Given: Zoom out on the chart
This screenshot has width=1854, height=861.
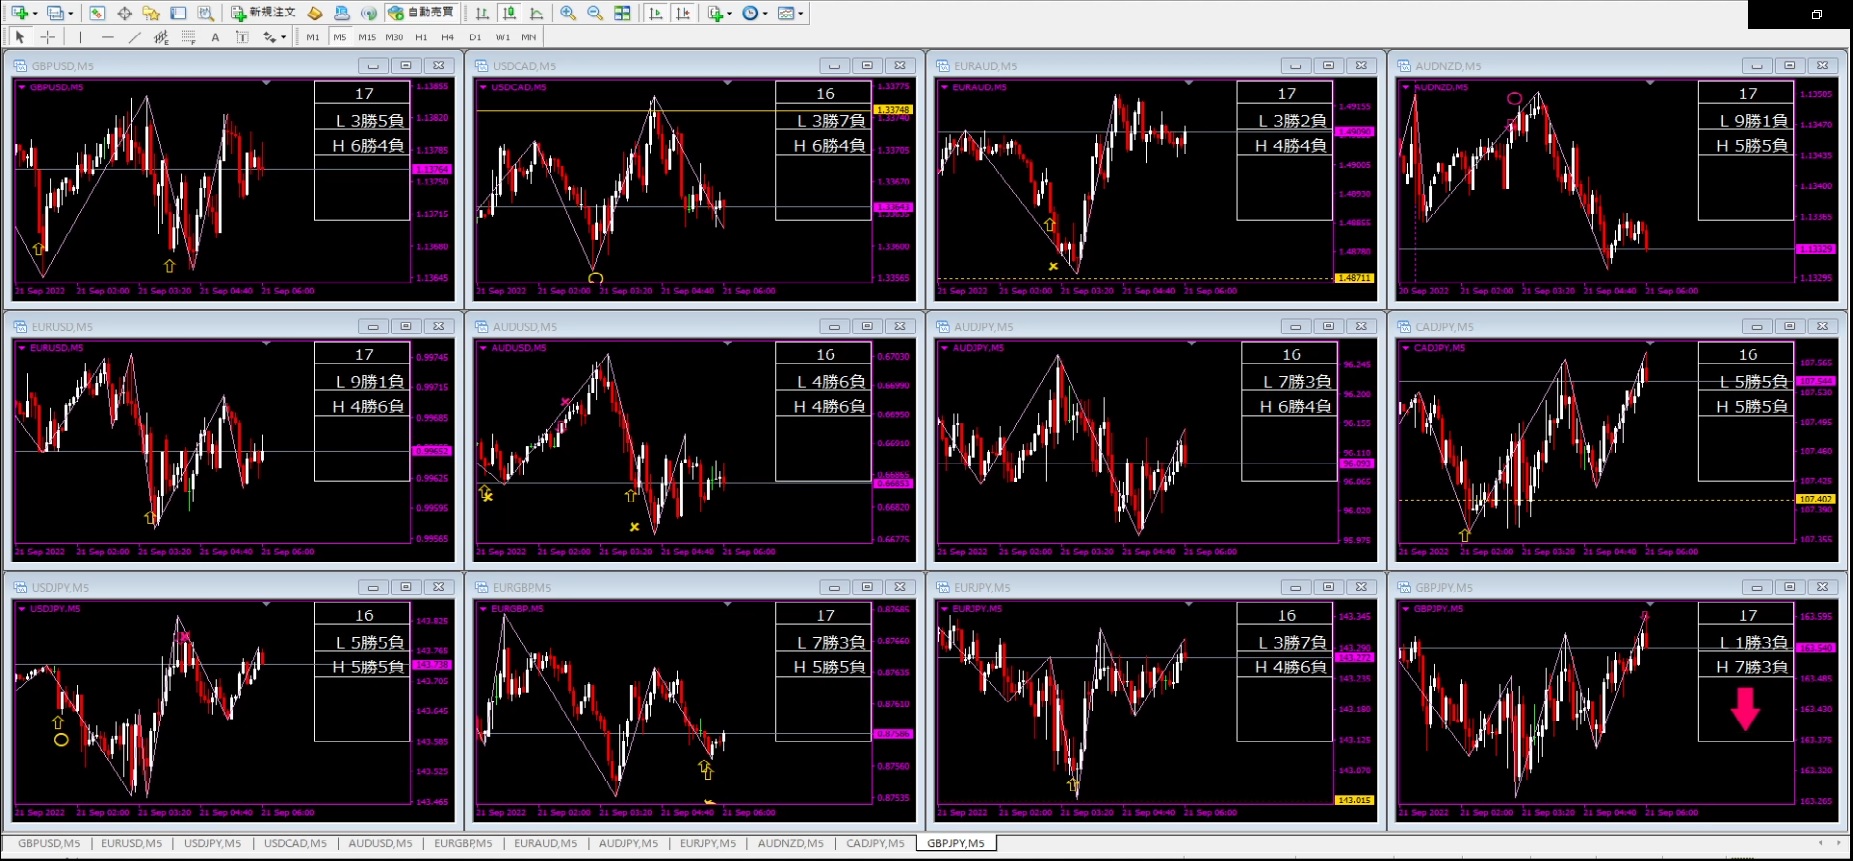Looking at the screenshot, I should point(595,13).
